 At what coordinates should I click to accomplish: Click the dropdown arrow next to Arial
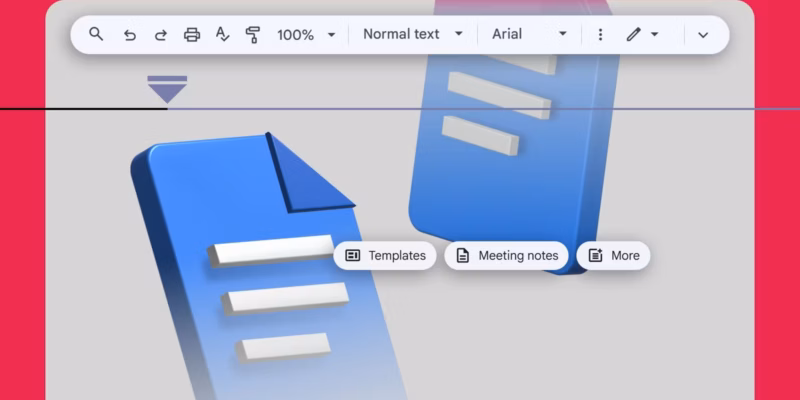pos(563,34)
